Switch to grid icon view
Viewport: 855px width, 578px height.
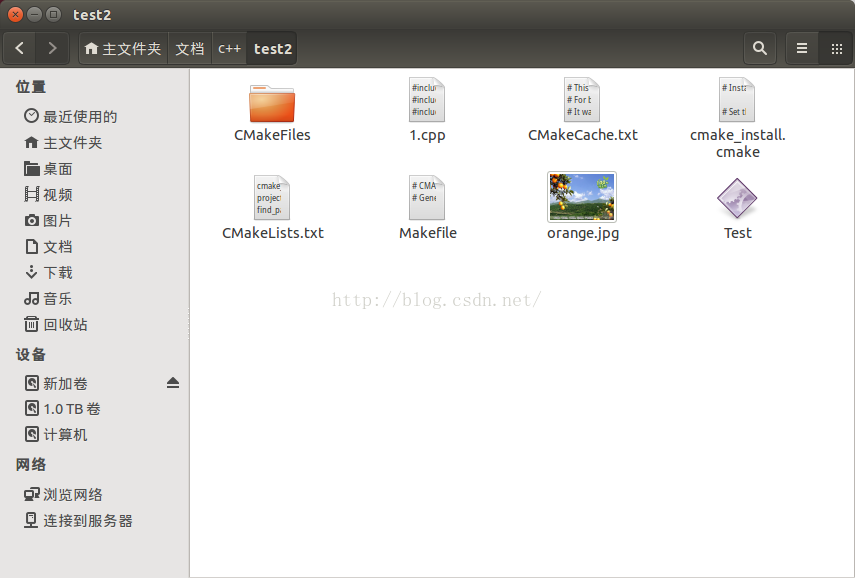coord(836,49)
